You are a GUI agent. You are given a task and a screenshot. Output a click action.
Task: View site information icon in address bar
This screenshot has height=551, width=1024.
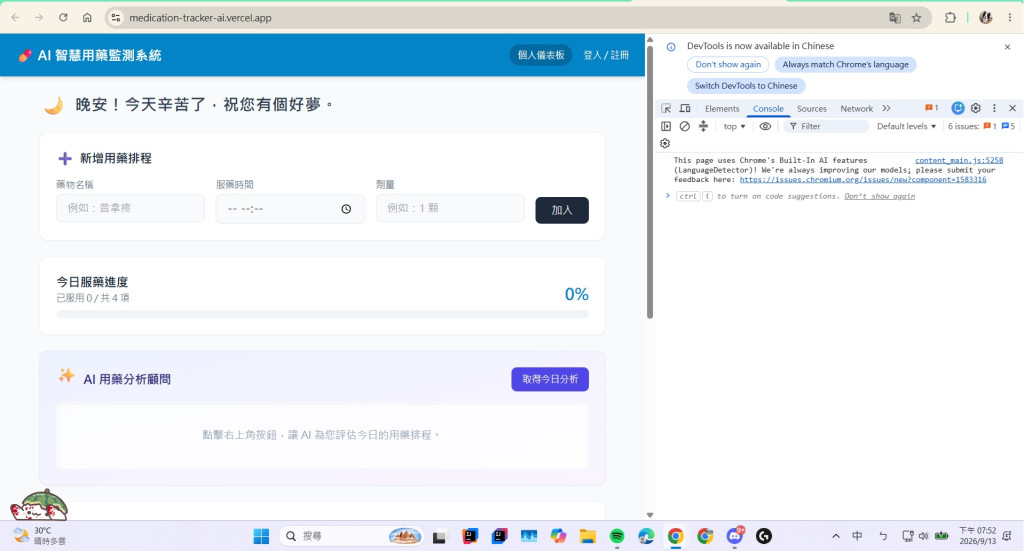pos(116,18)
